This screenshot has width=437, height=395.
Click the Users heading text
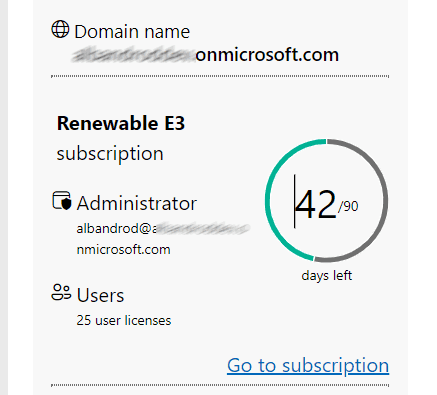click(100, 295)
